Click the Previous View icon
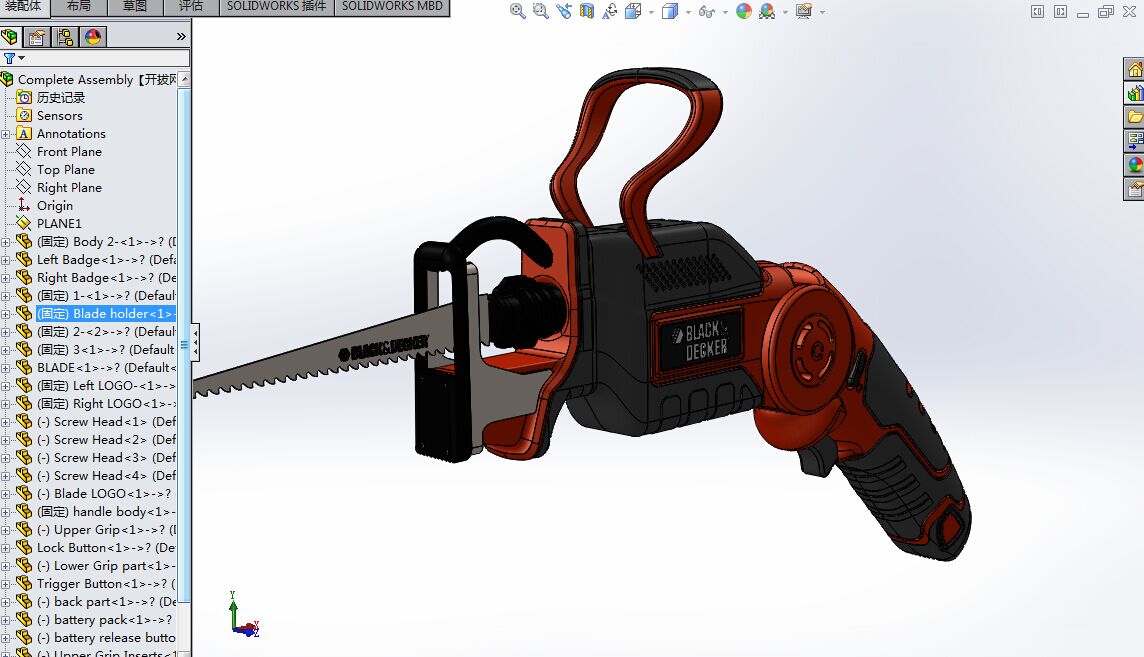The image size is (1144, 657). [564, 11]
